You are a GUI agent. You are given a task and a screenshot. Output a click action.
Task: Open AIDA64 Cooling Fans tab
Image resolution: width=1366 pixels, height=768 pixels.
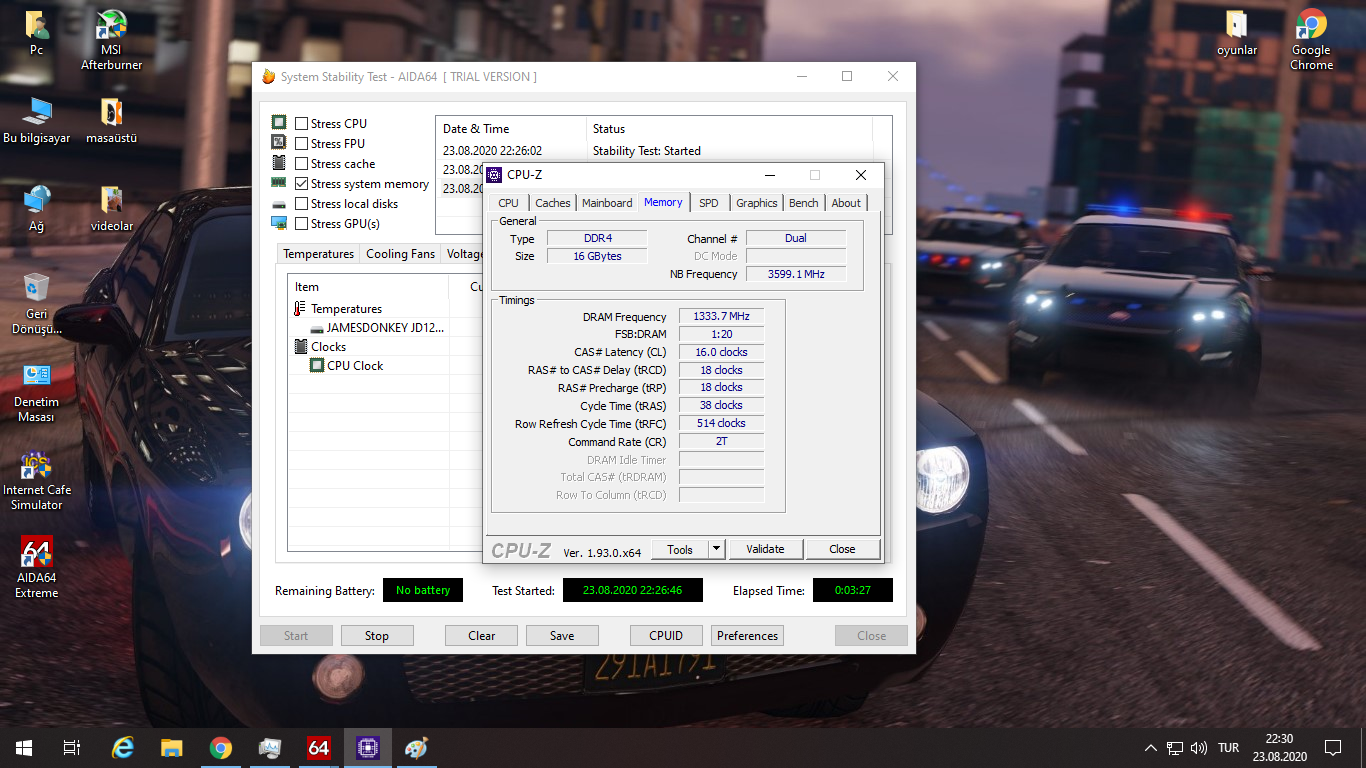pos(400,254)
